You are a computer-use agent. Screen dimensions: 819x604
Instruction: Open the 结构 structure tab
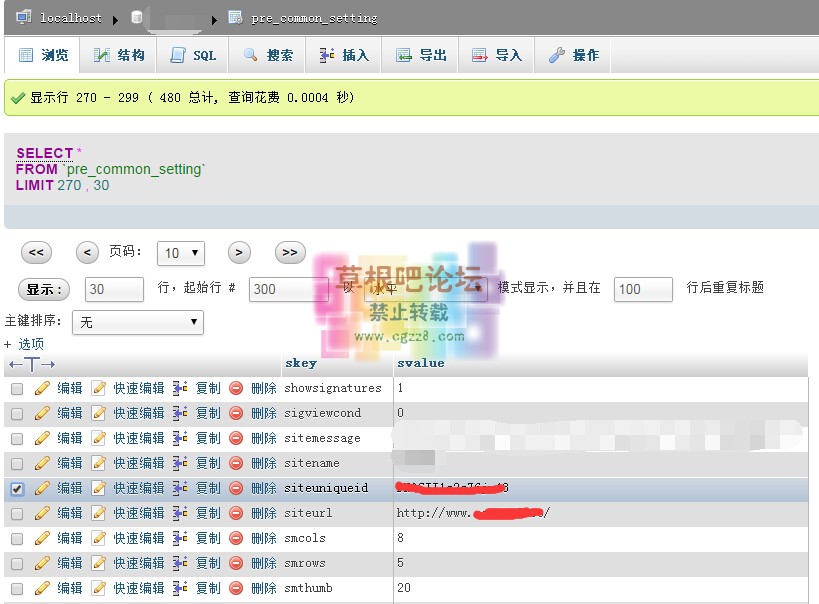point(119,55)
